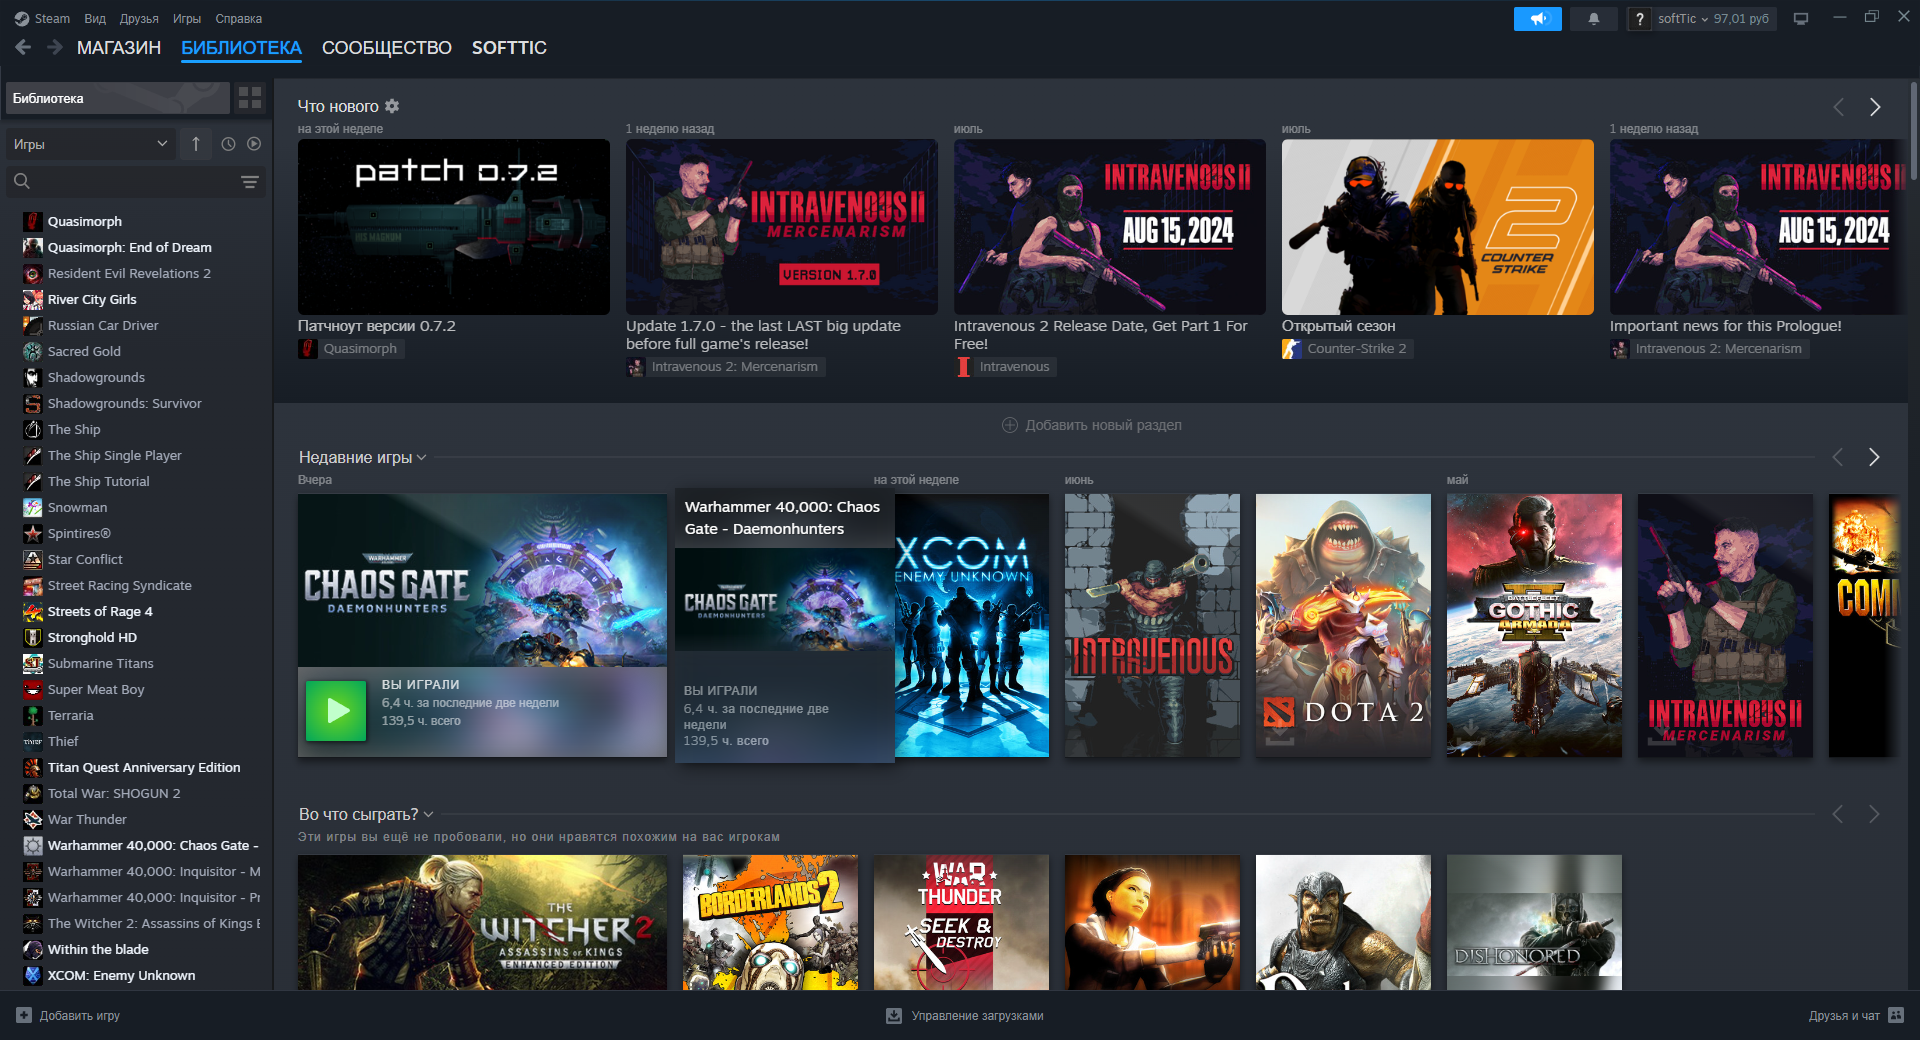
Task: Play Chaos Gate with green button
Action: coord(336,711)
